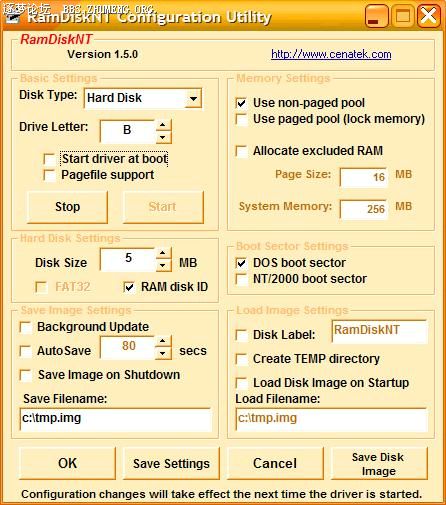Click the Save Settings button
Image resolution: width=446 pixels, height=505 pixels.
click(171, 463)
